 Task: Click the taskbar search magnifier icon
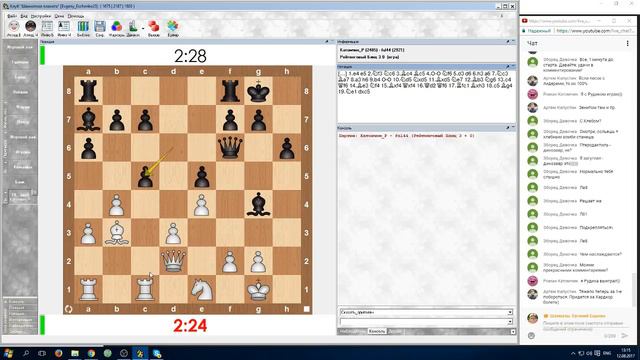26,353
